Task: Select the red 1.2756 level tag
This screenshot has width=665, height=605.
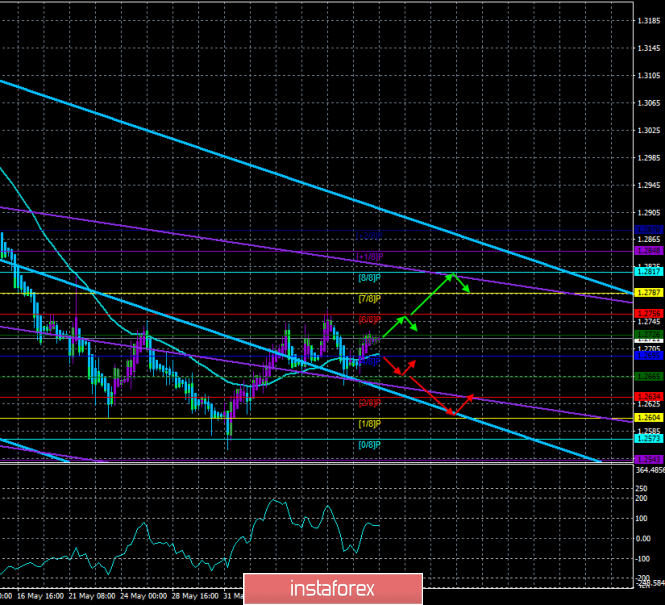Action: [648, 314]
